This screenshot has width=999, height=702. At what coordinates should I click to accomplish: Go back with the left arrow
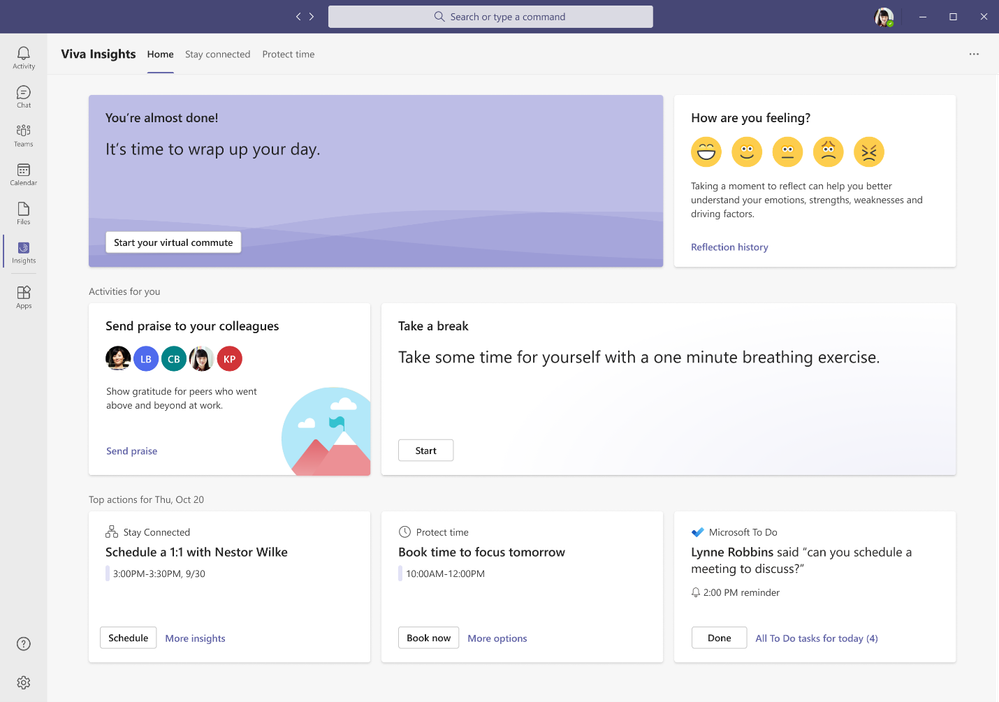click(x=298, y=17)
